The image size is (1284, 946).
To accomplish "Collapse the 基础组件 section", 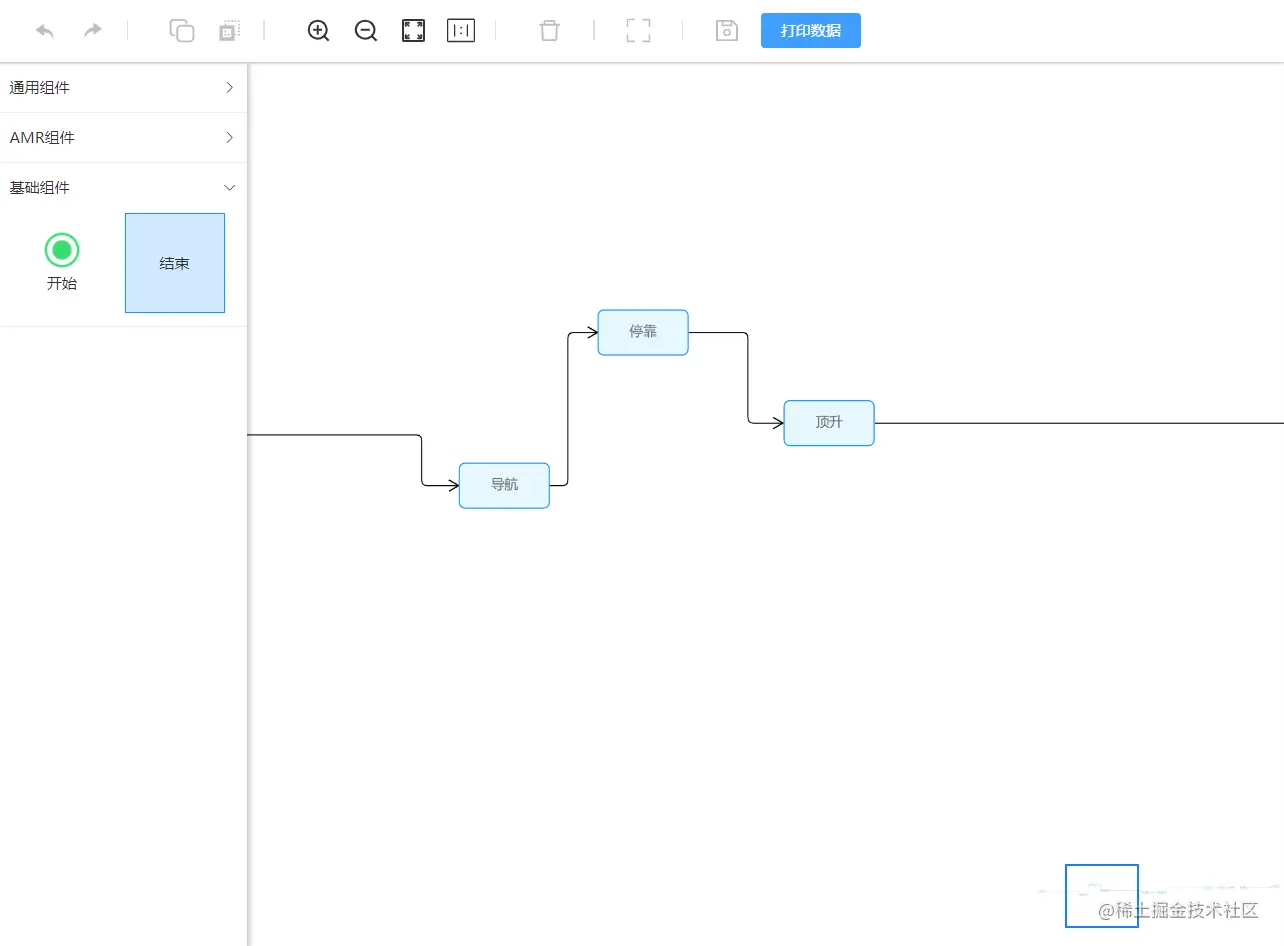I will point(123,188).
